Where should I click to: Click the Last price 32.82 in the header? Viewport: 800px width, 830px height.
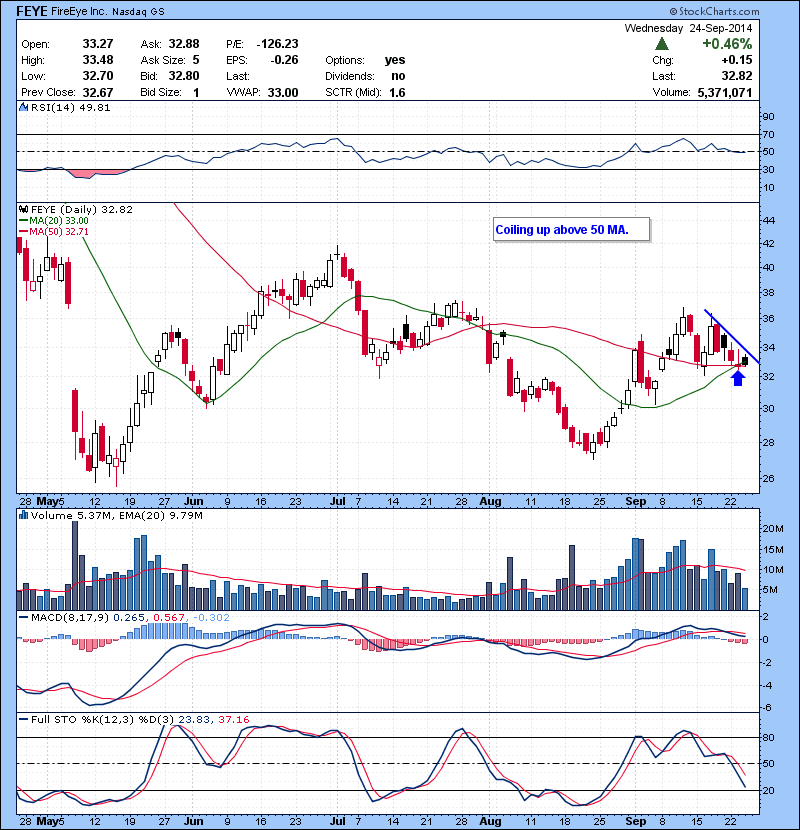click(x=736, y=76)
